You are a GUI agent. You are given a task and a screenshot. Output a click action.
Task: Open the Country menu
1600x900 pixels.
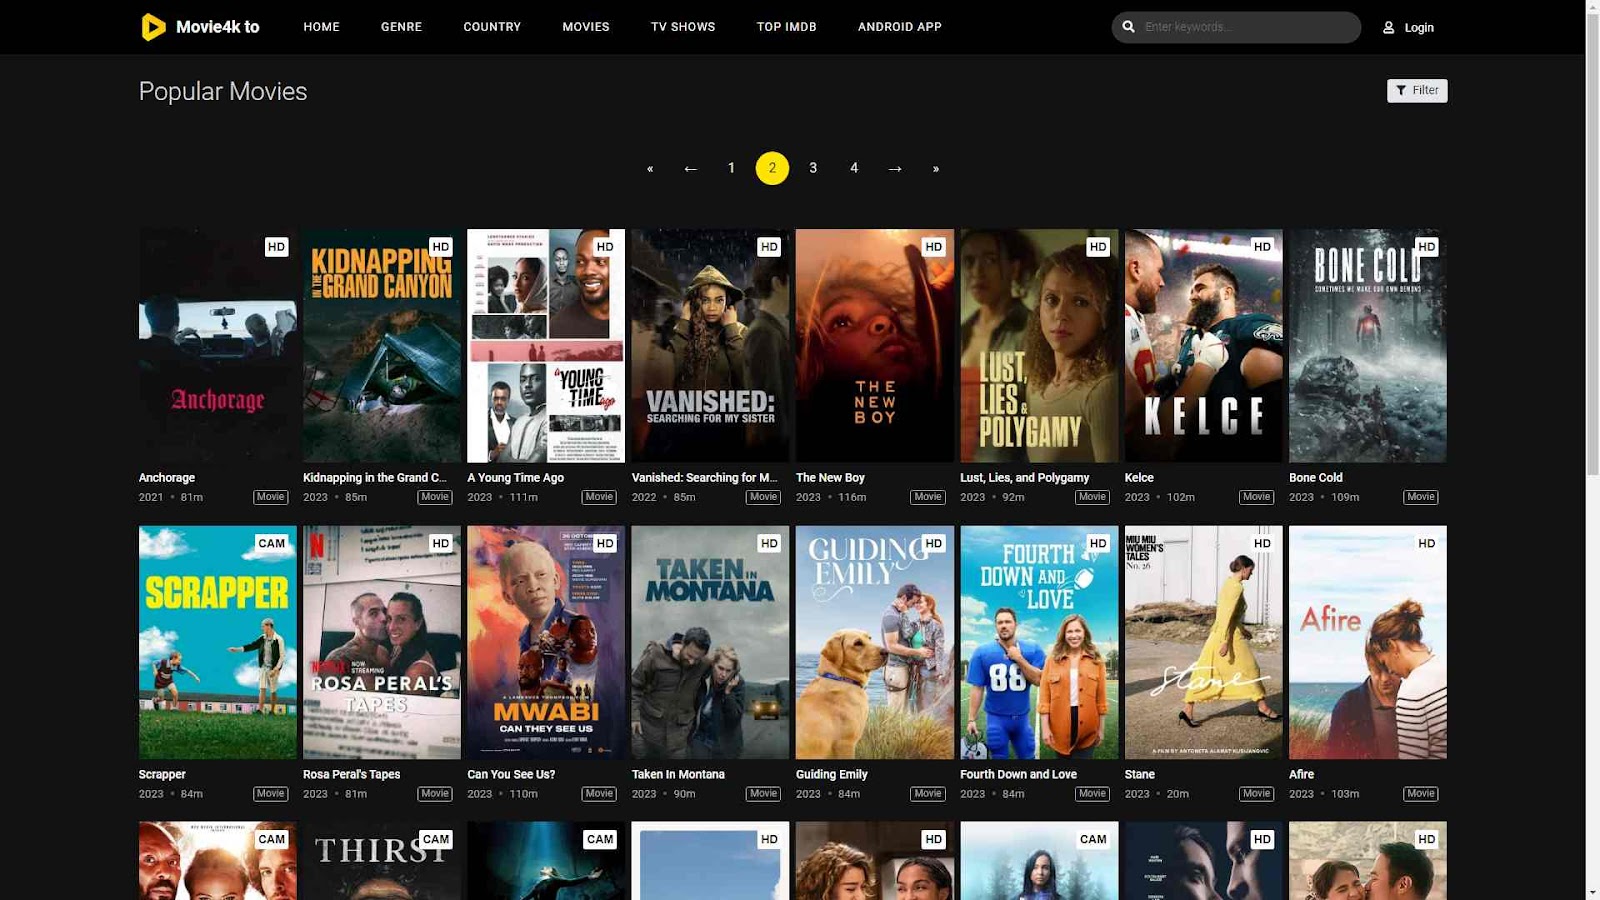[492, 27]
